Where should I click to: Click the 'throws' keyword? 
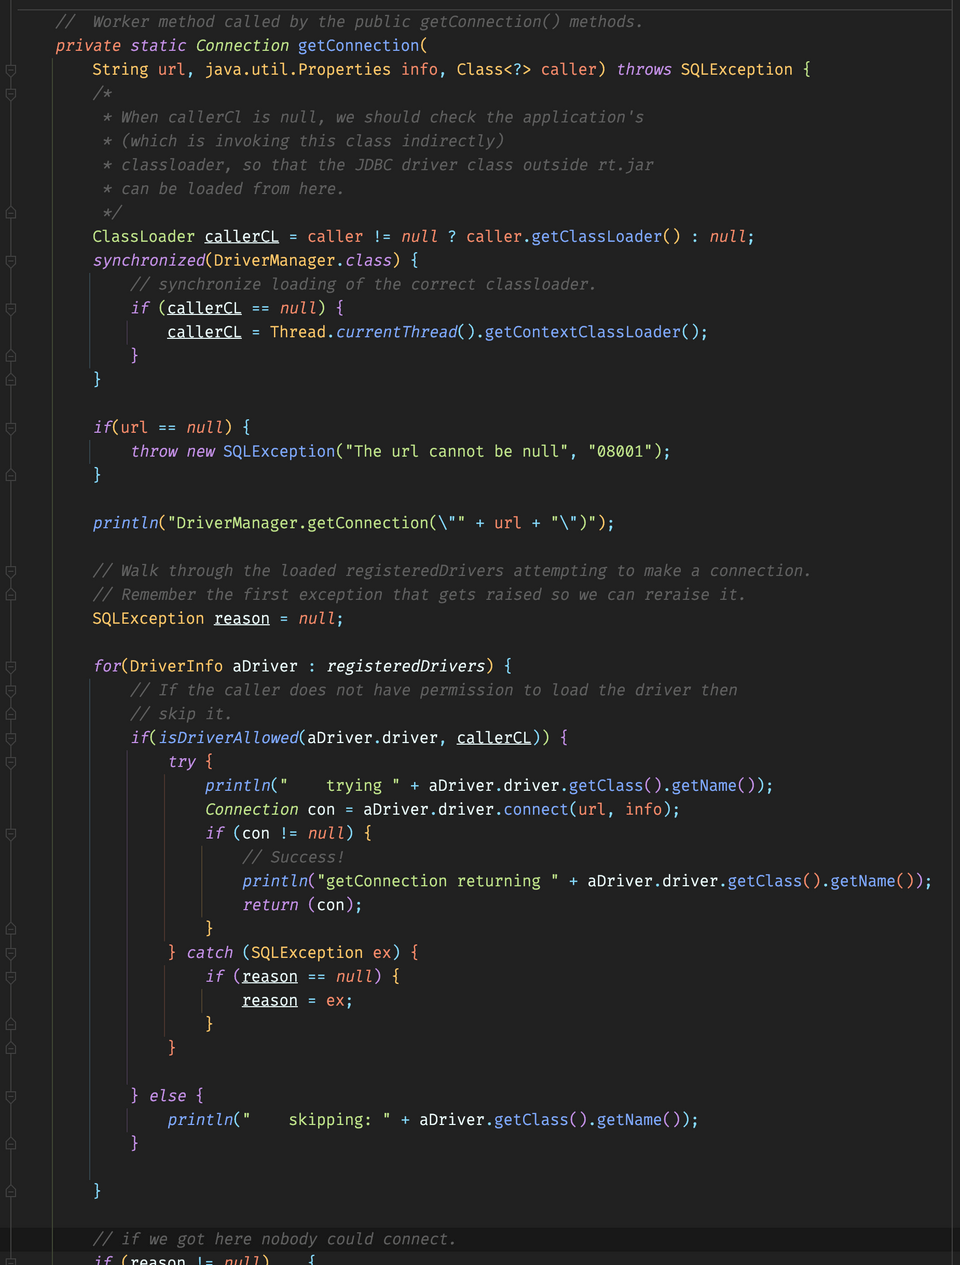point(644,70)
